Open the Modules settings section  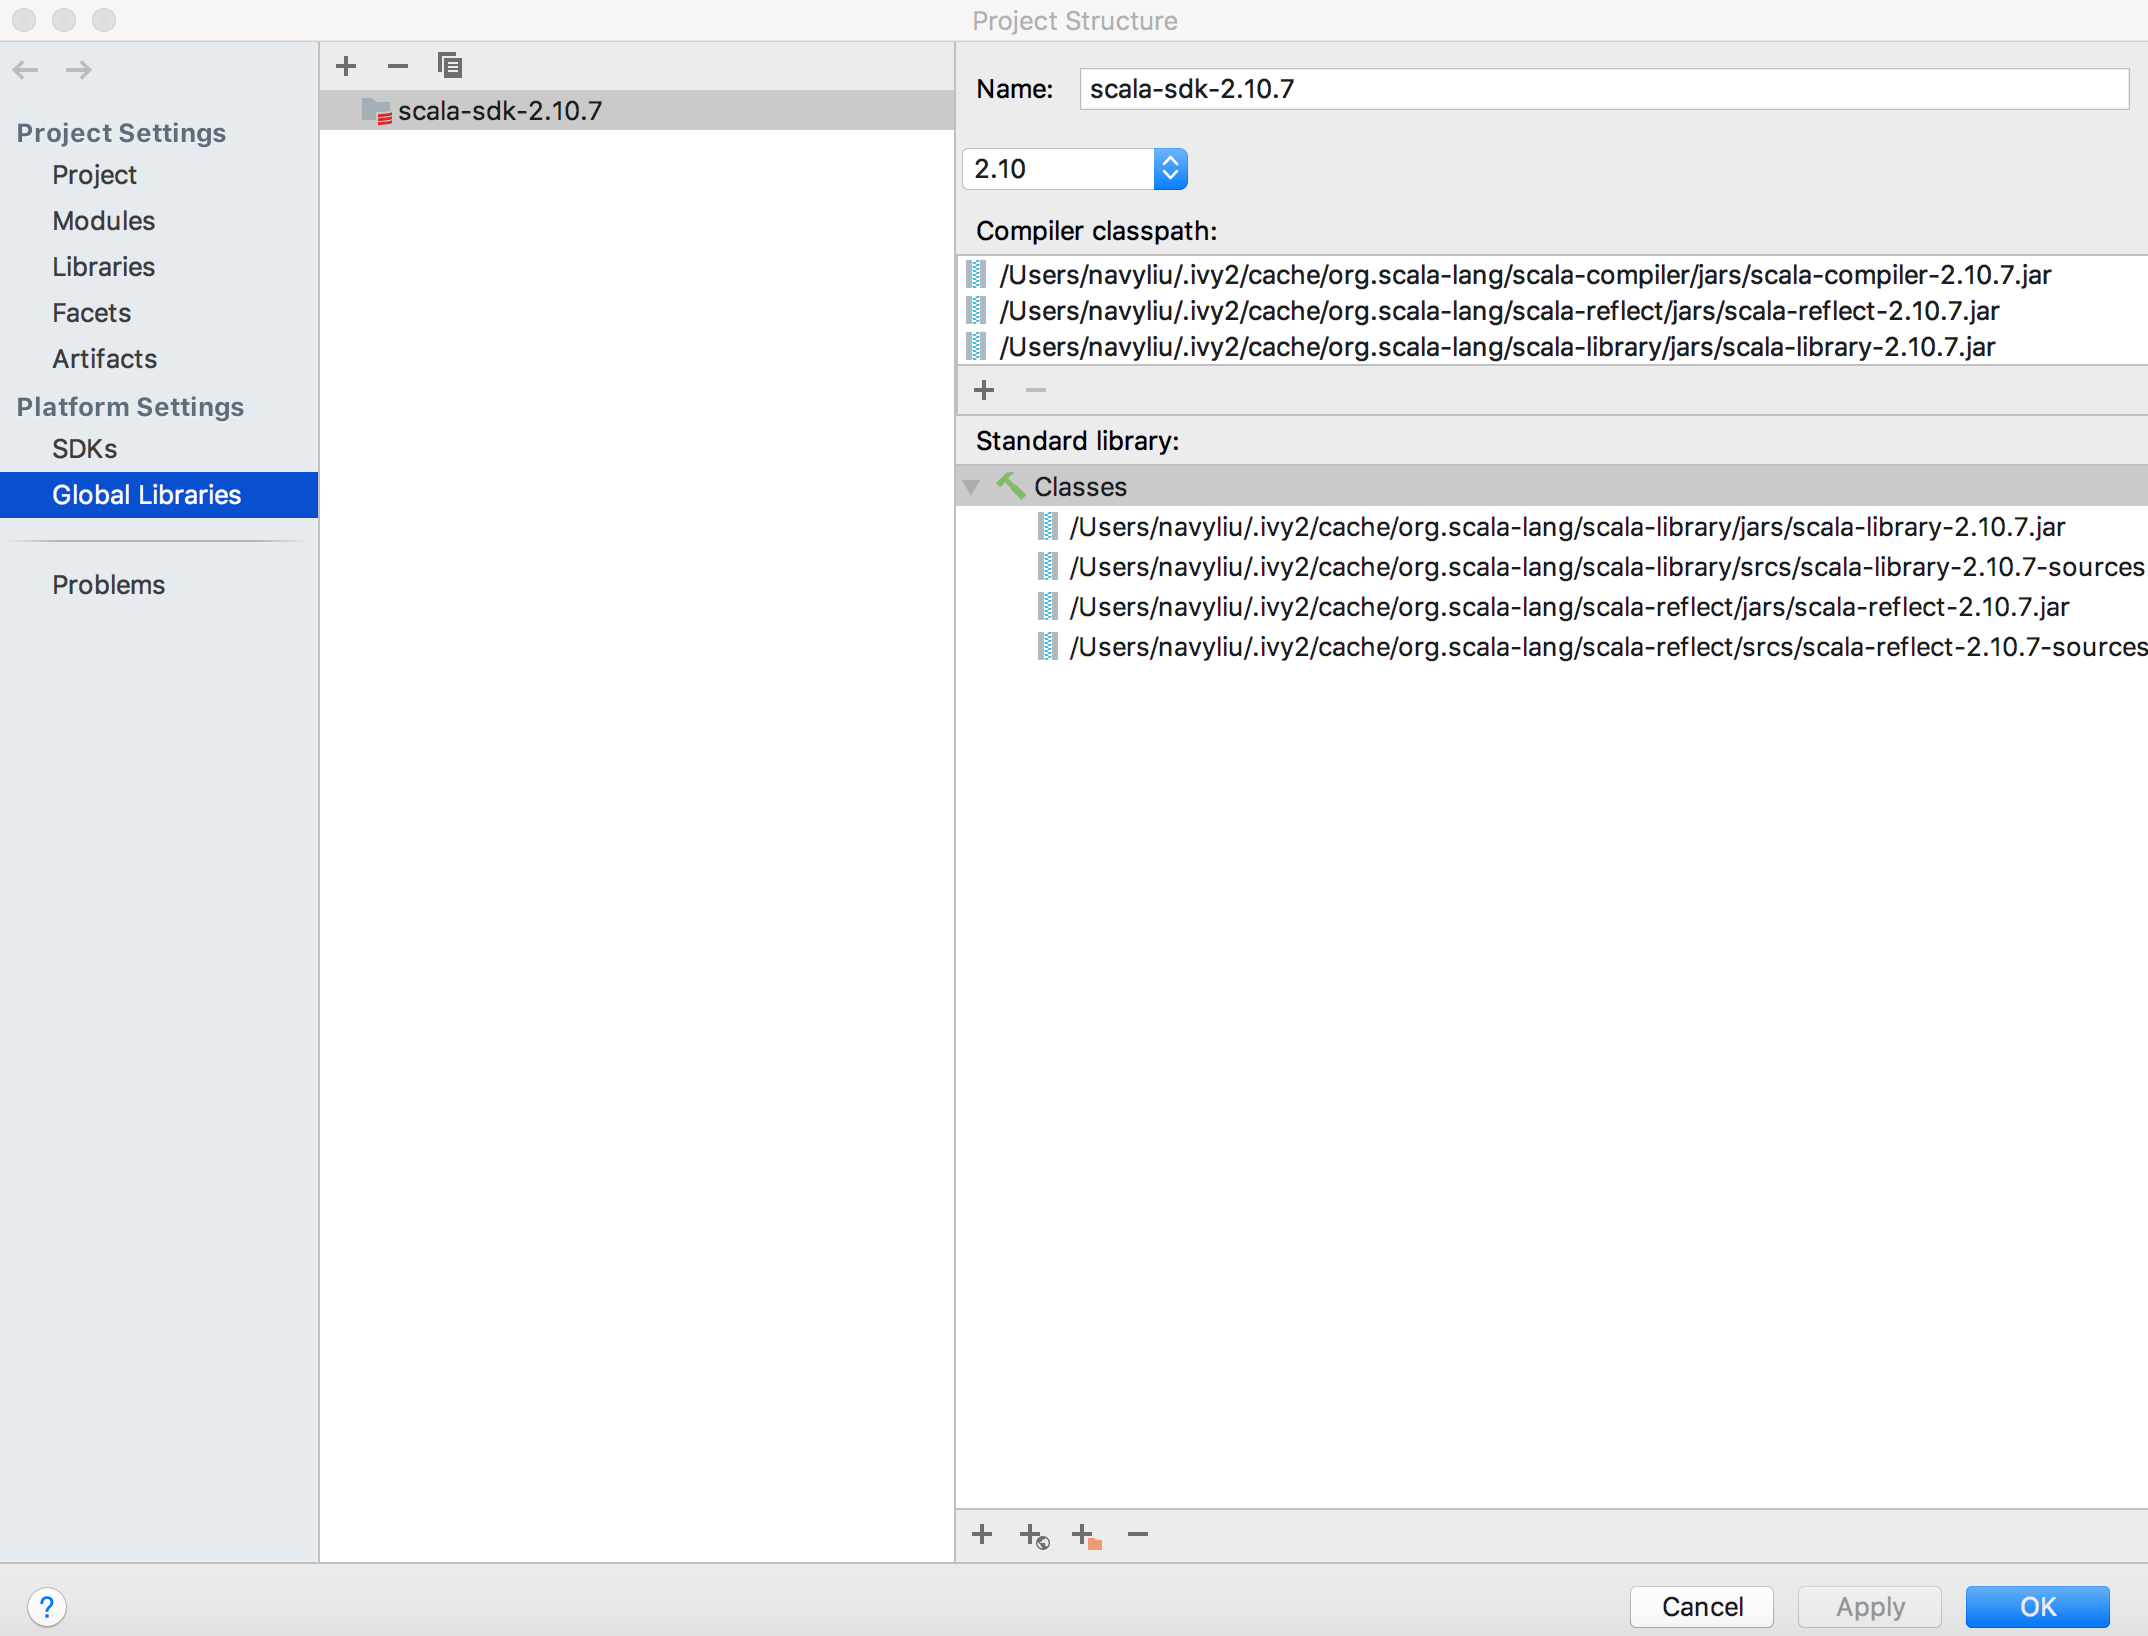(x=104, y=221)
